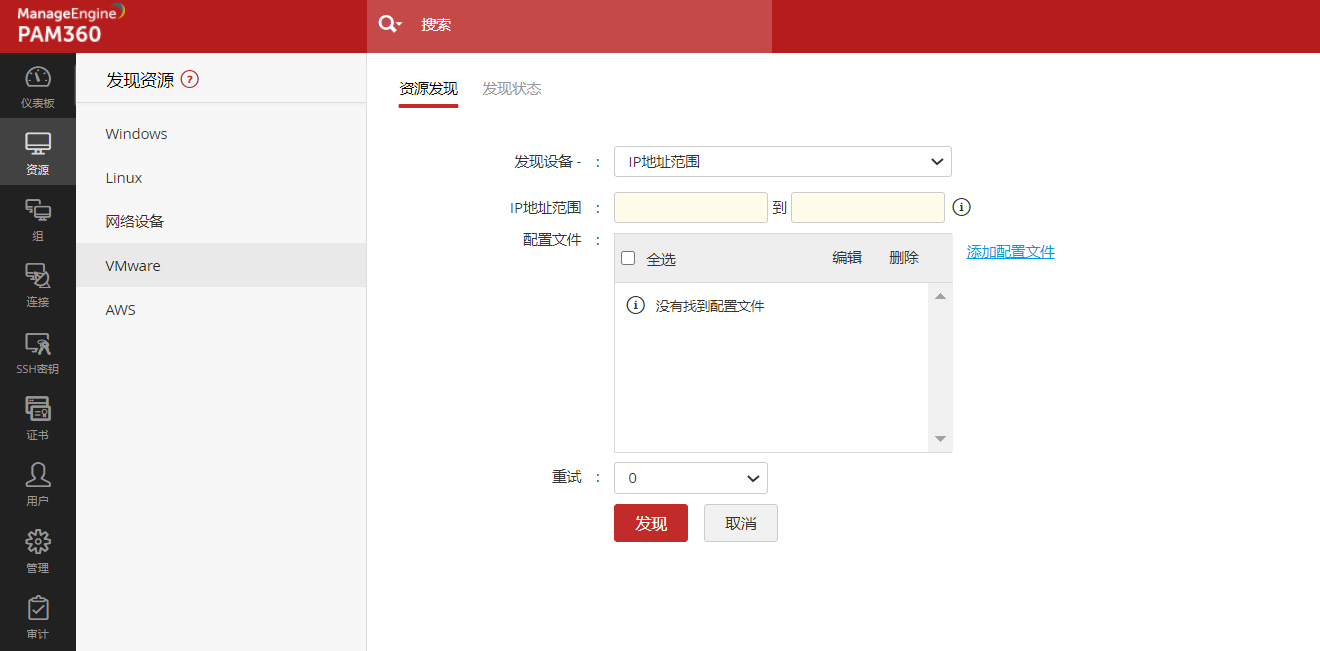Screen dimensions: 1320x651
Task: Tick the 全选 select-all checkbox
Action: click(628, 258)
